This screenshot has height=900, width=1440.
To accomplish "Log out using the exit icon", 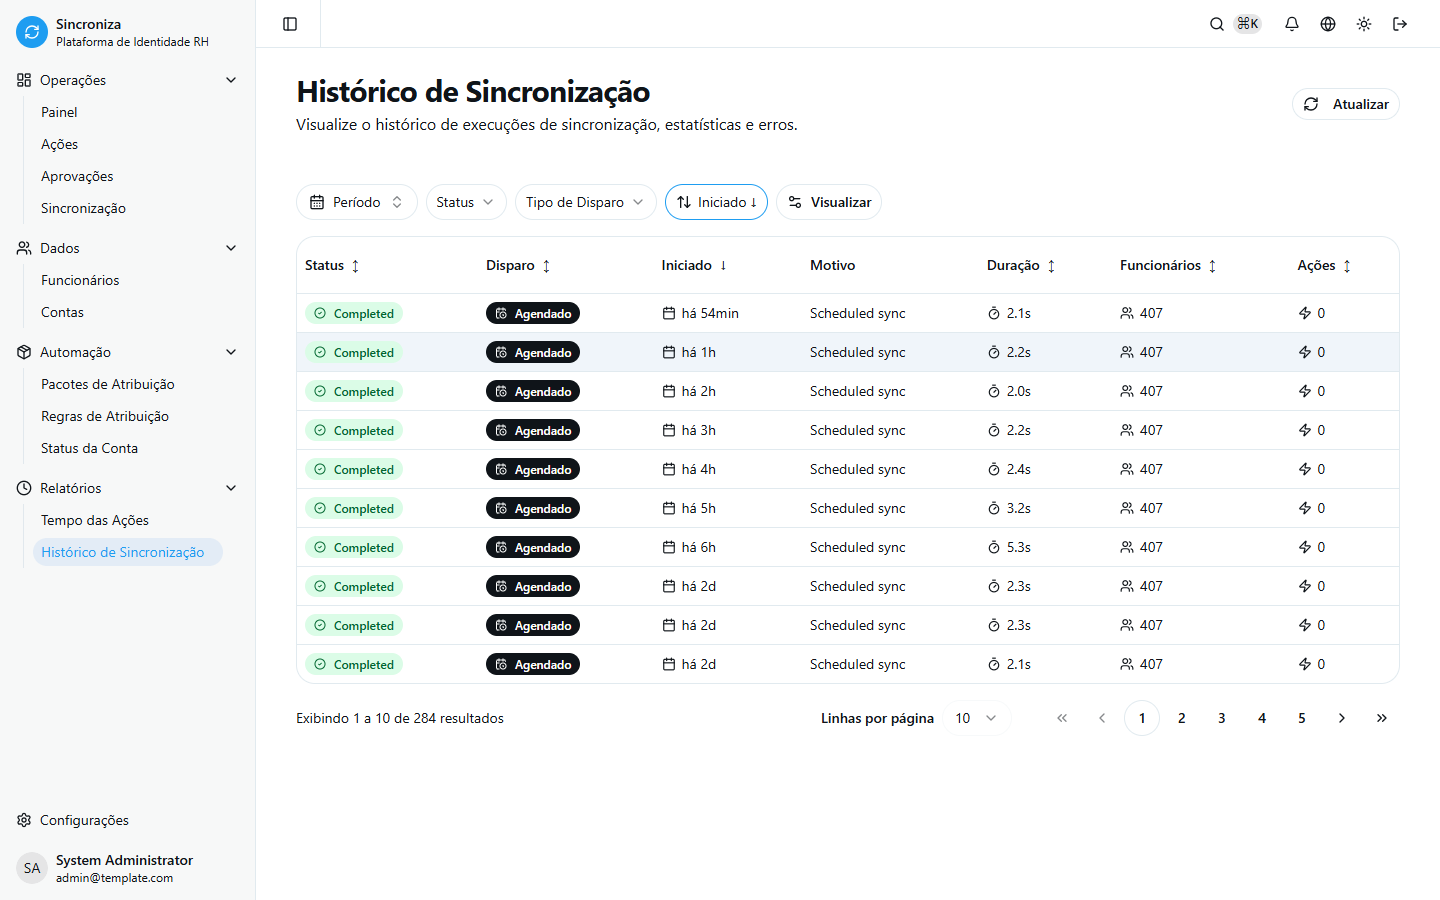I will click(x=1400, y=23).
